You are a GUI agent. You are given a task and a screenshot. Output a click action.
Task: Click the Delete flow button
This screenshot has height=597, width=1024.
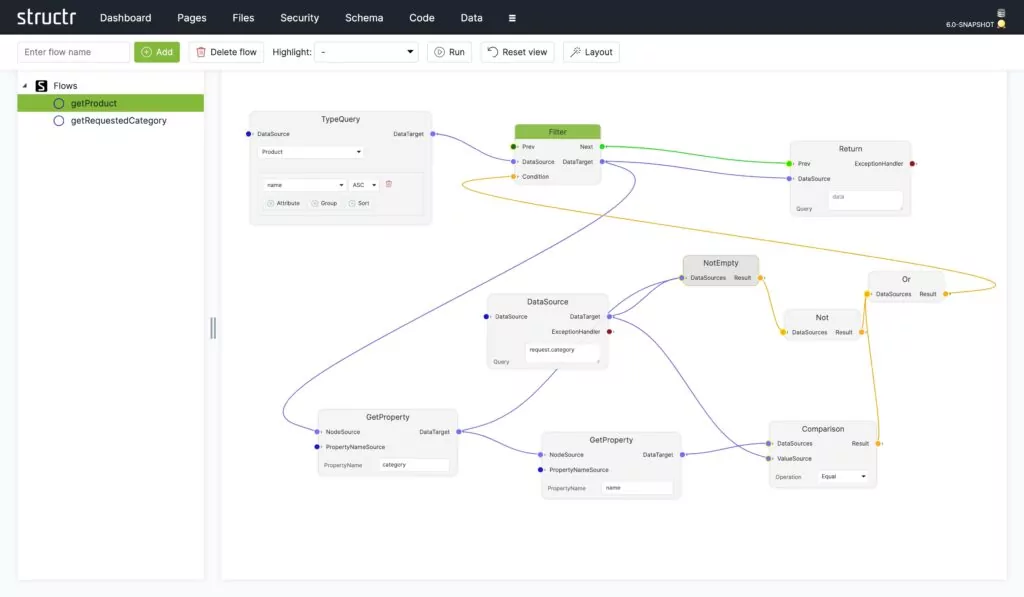point(226,52)
